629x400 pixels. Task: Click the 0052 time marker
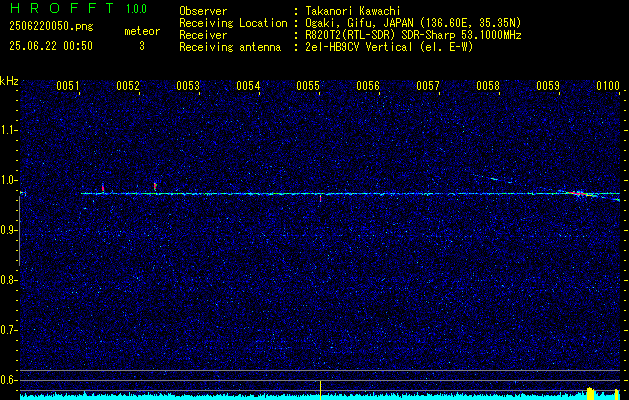pyautogui.click(x=127, y=85)
